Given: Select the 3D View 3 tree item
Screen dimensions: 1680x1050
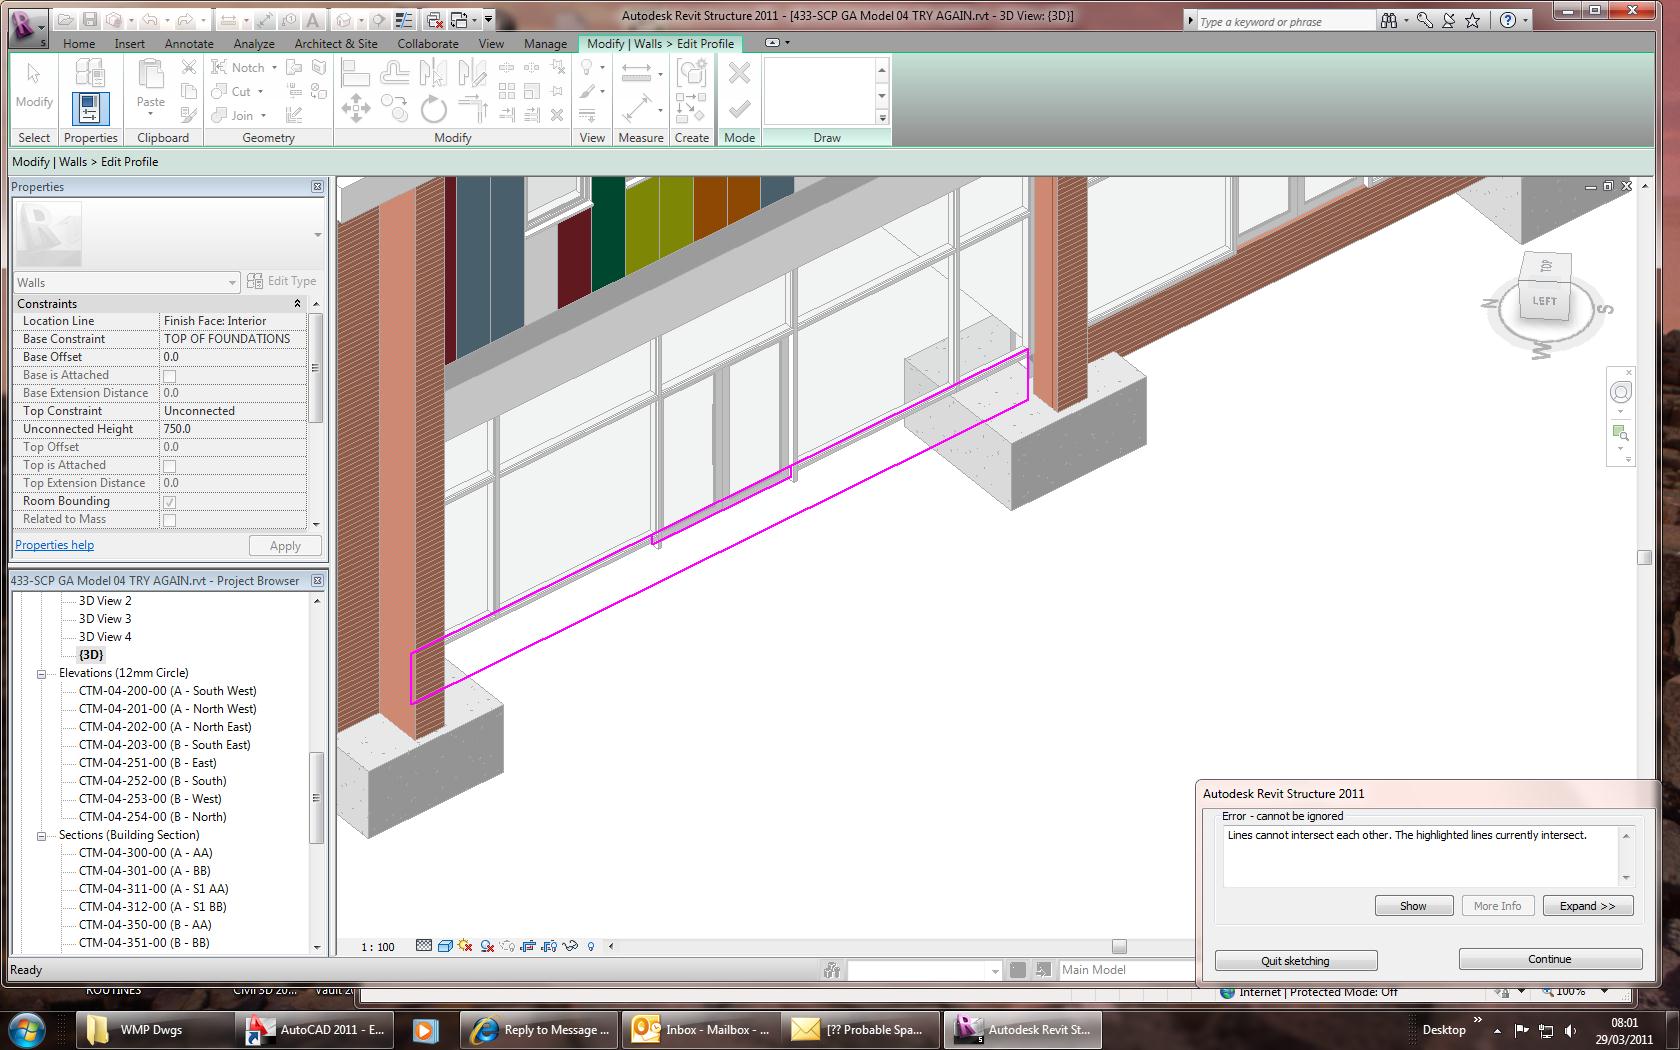Looking at the screenshot, I should (105, 619).
